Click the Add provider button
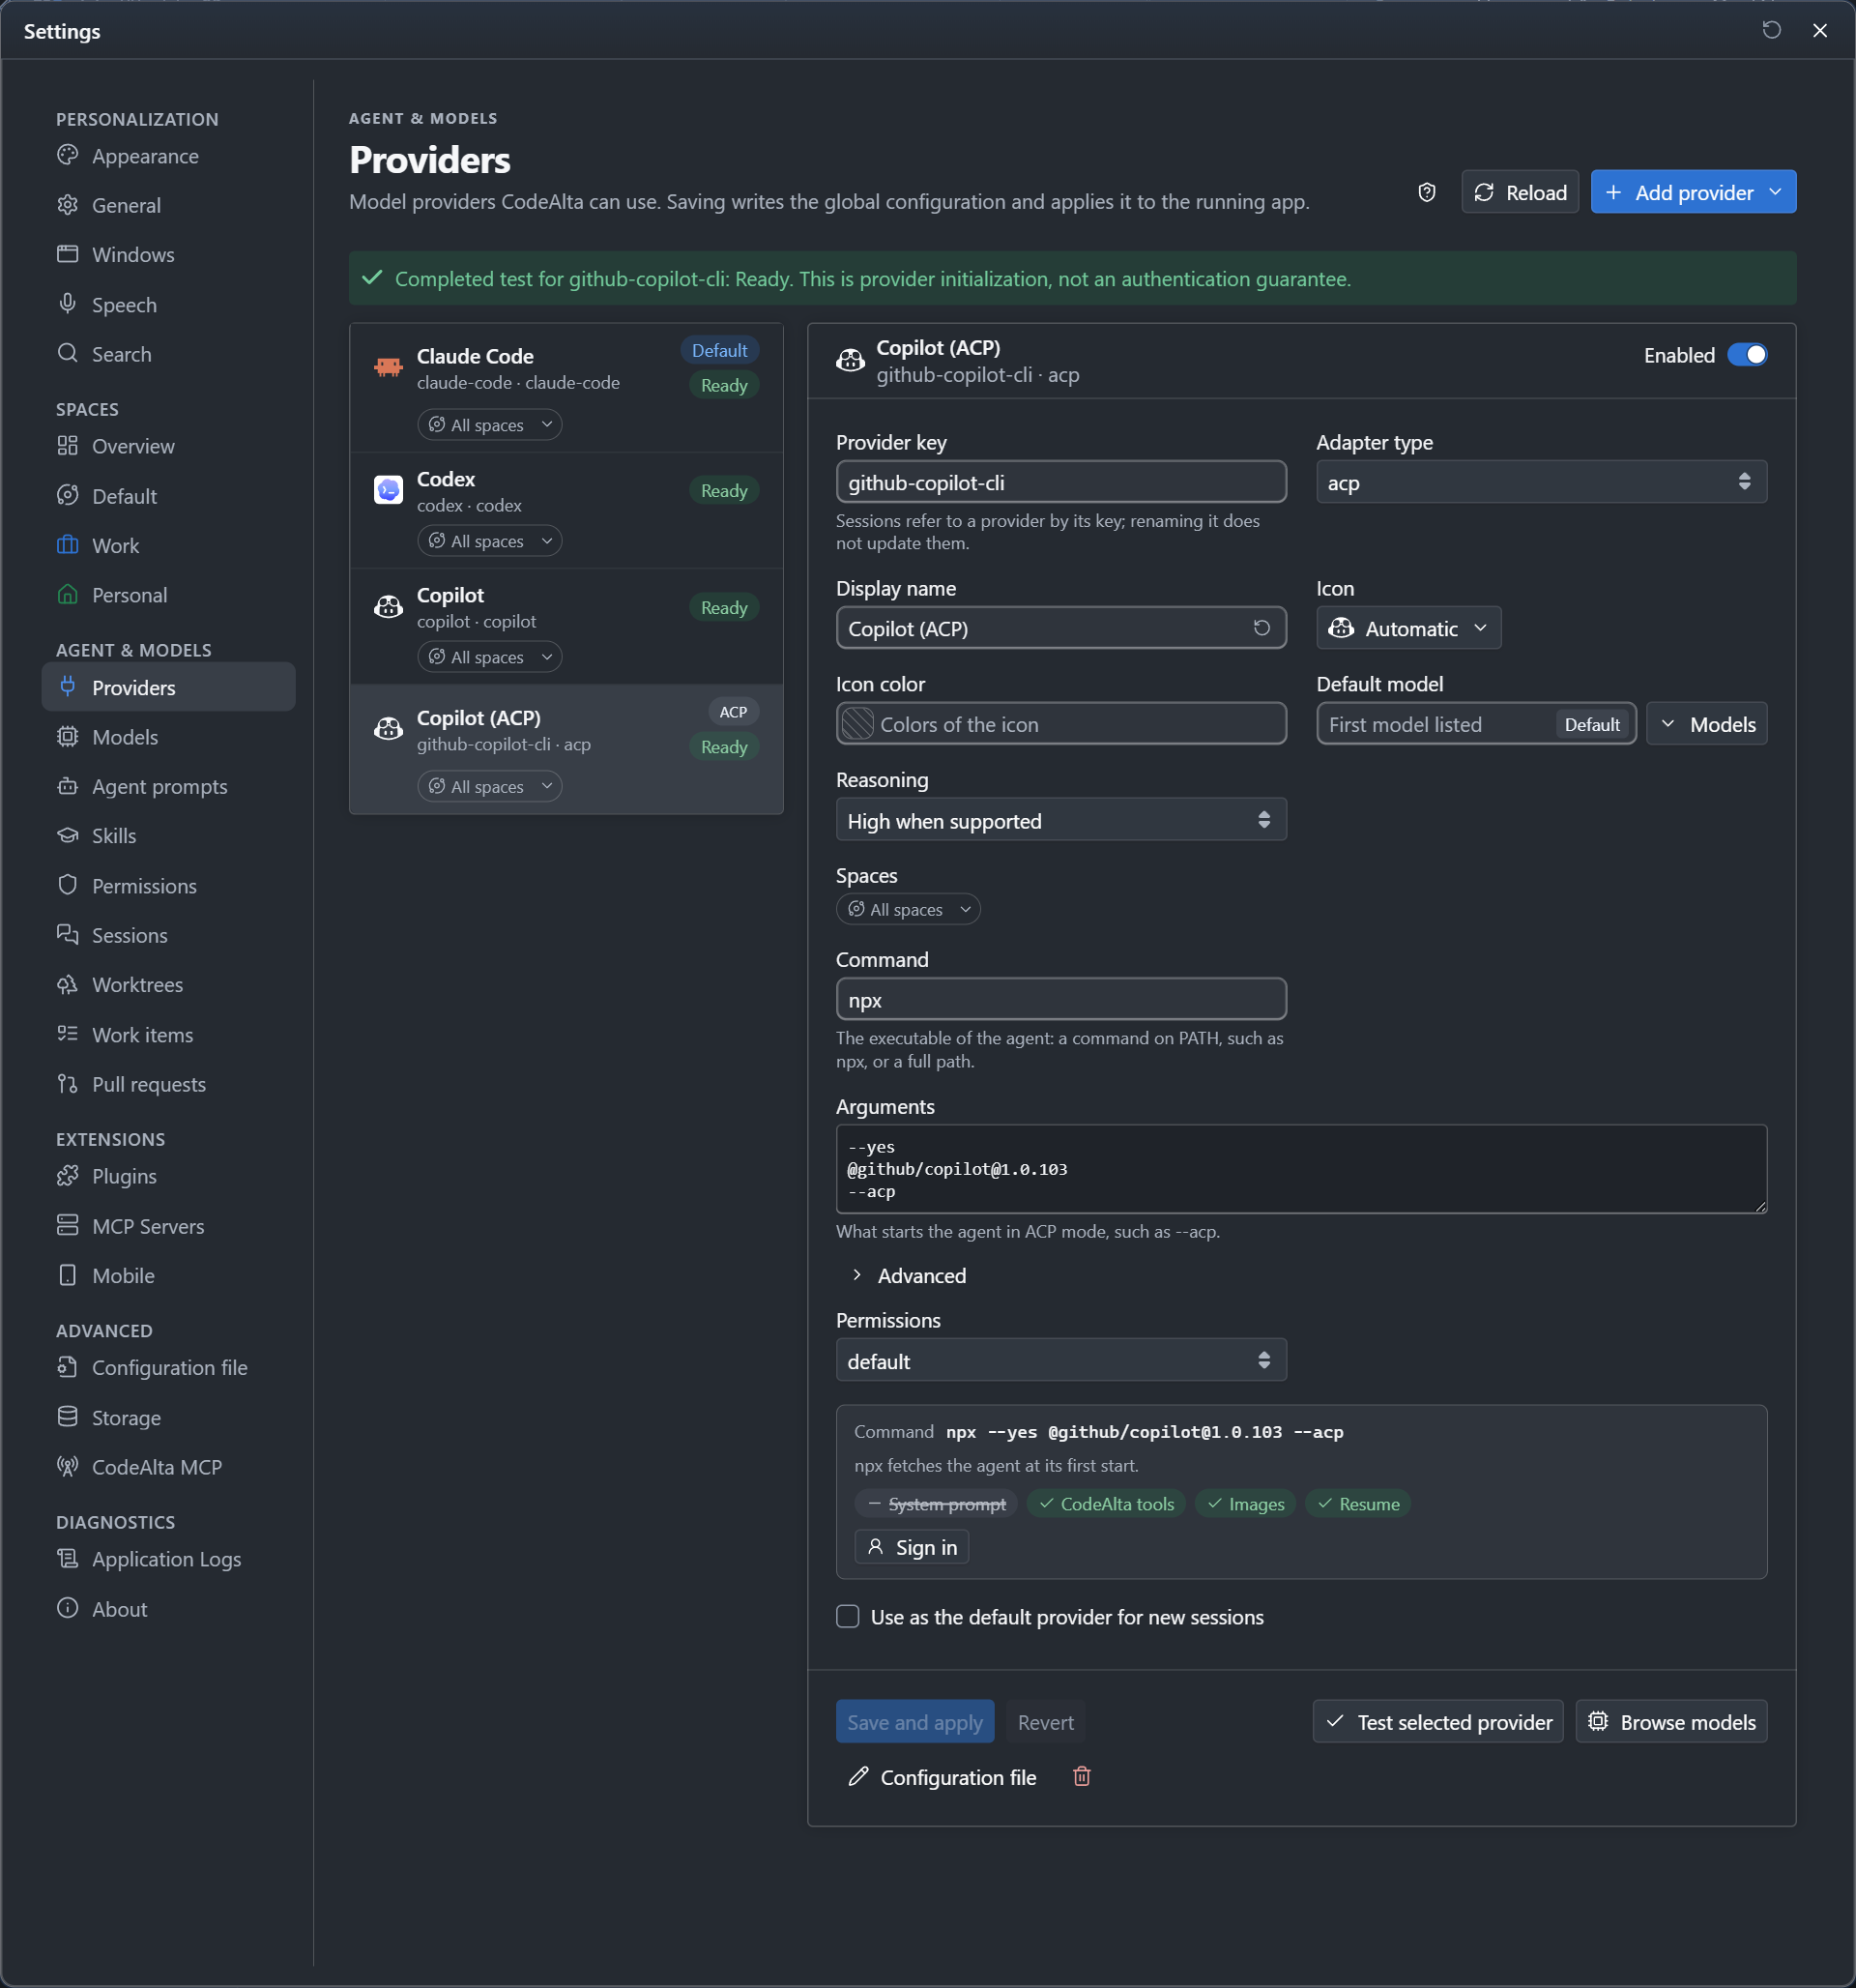This screenshot has width=1856, height=1988. (x=1693, y=192)
